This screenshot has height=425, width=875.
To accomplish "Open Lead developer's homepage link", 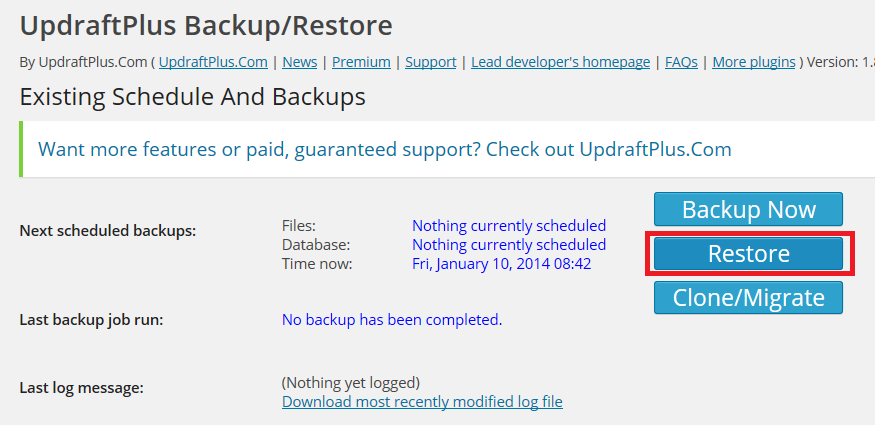I will coord(560,62).
